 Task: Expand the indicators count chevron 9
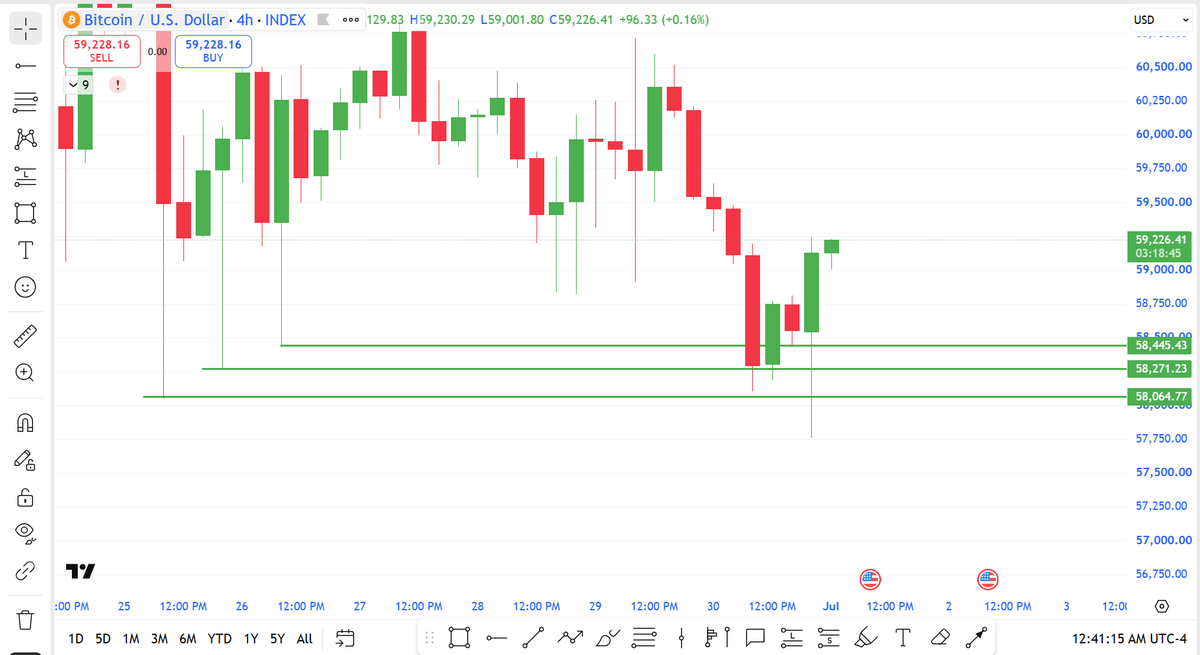click(77, 85)
